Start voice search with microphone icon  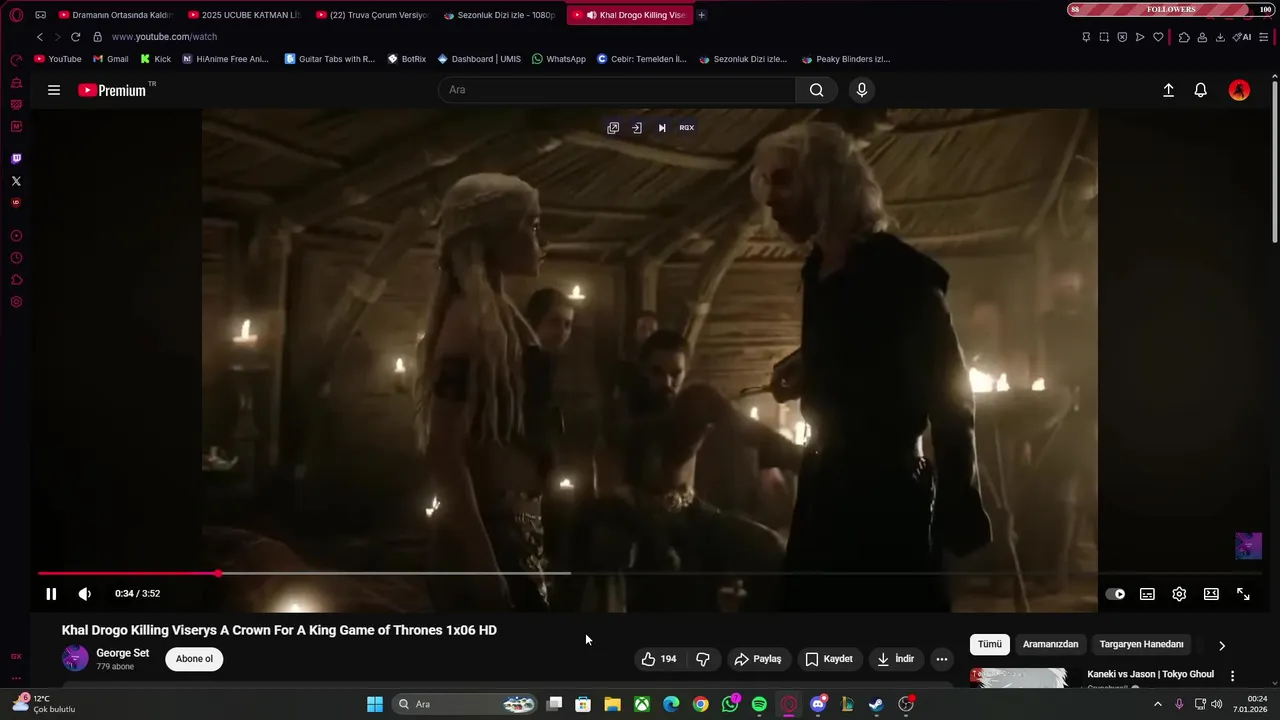tap(862, 90)
